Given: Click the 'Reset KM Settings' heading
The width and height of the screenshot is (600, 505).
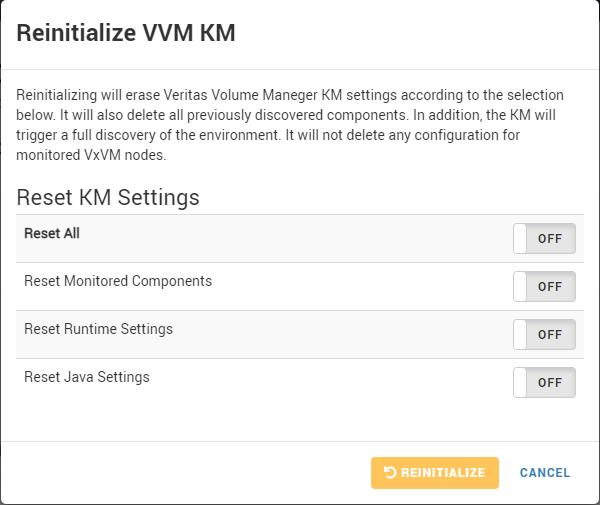Looking at the screenshot, I should click(x=108, y=197).
